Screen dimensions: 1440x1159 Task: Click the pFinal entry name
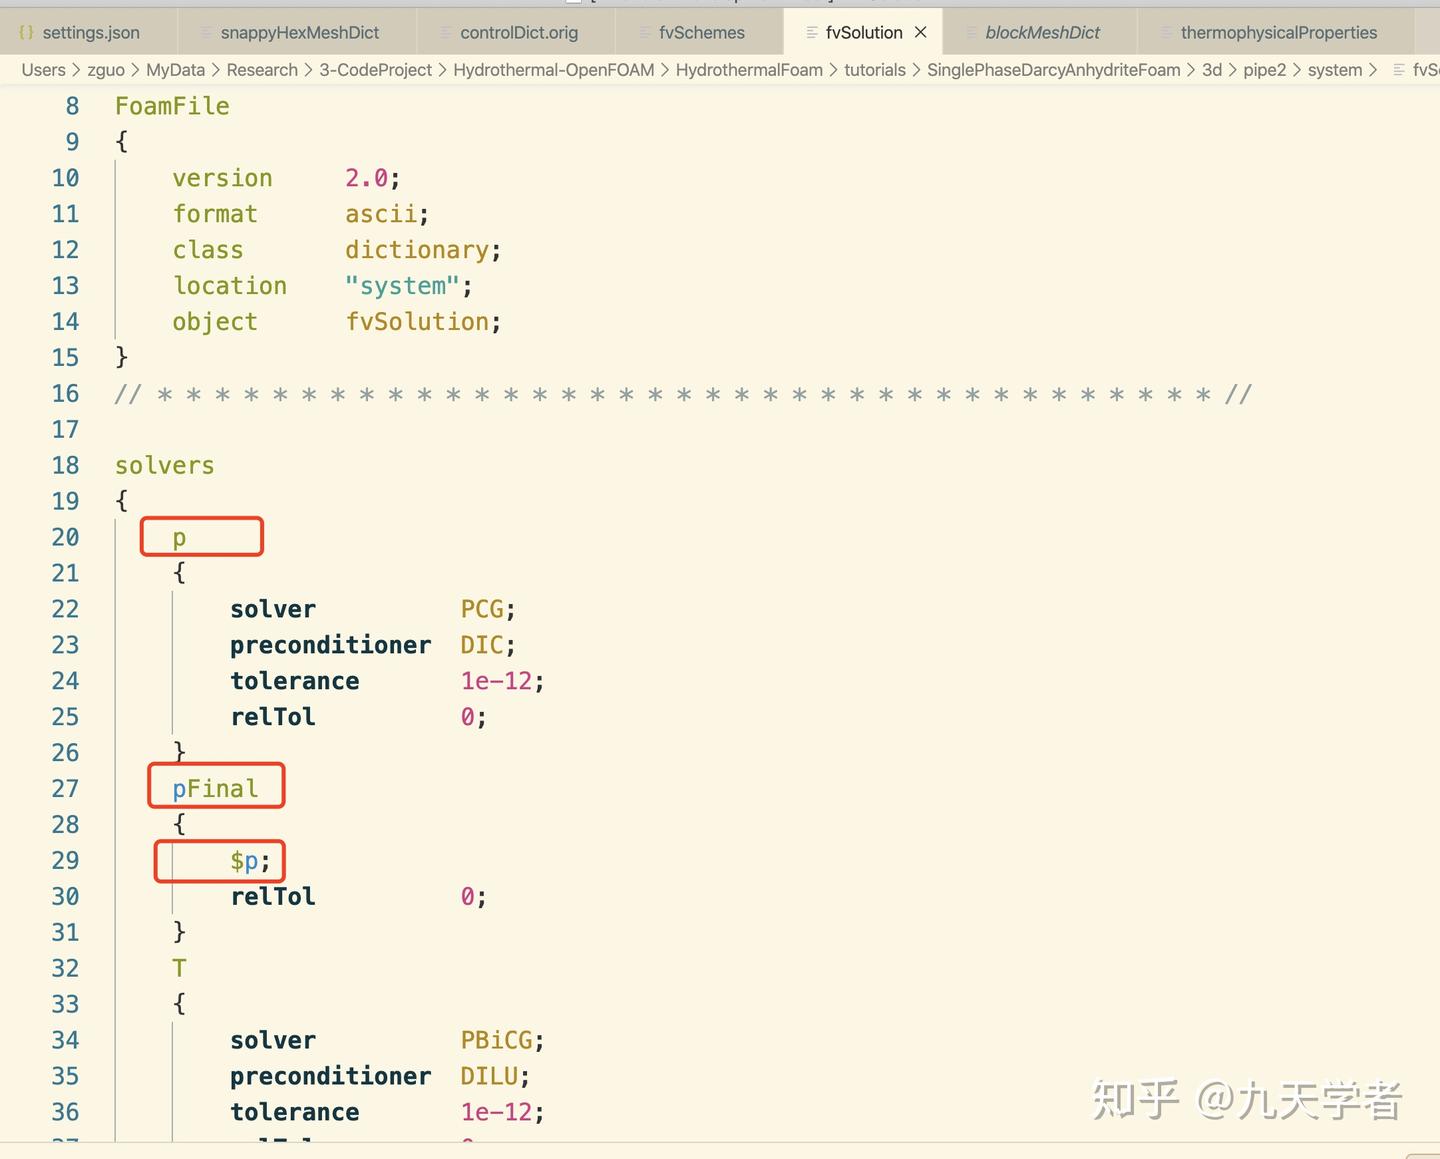[x=215, y=789]
